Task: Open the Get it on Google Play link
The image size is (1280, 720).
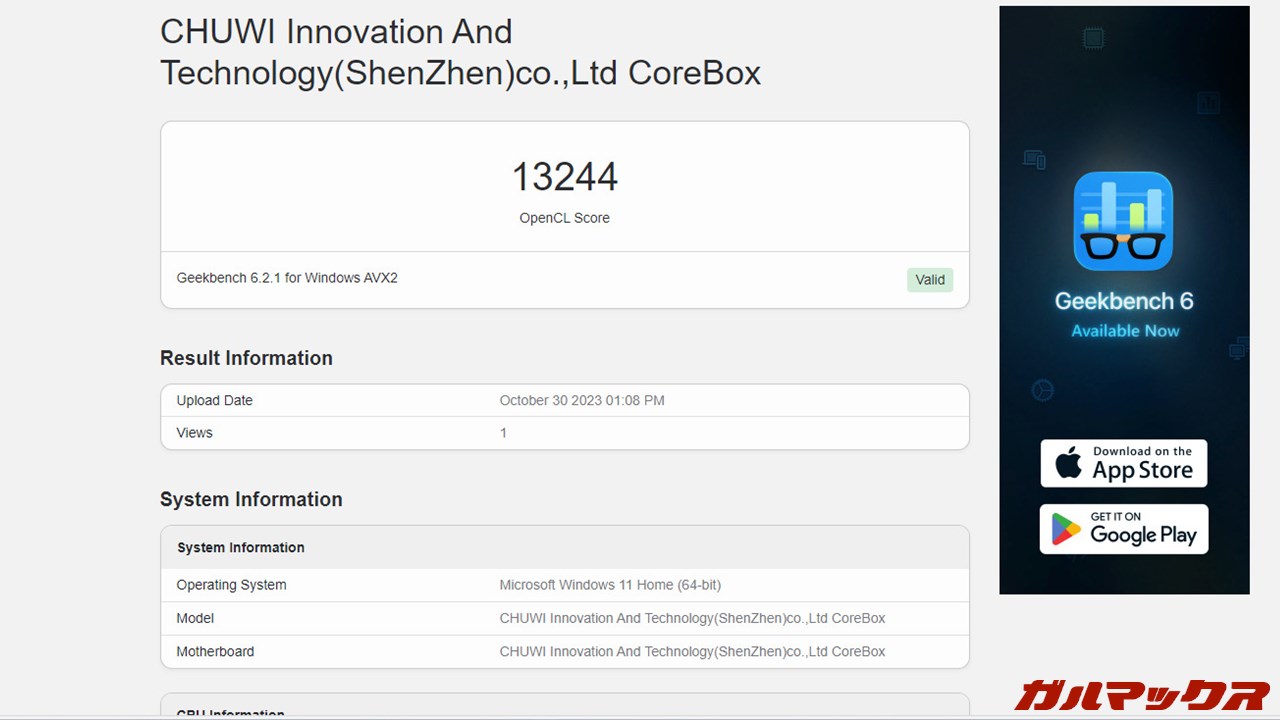Action: pos(1123,529)
